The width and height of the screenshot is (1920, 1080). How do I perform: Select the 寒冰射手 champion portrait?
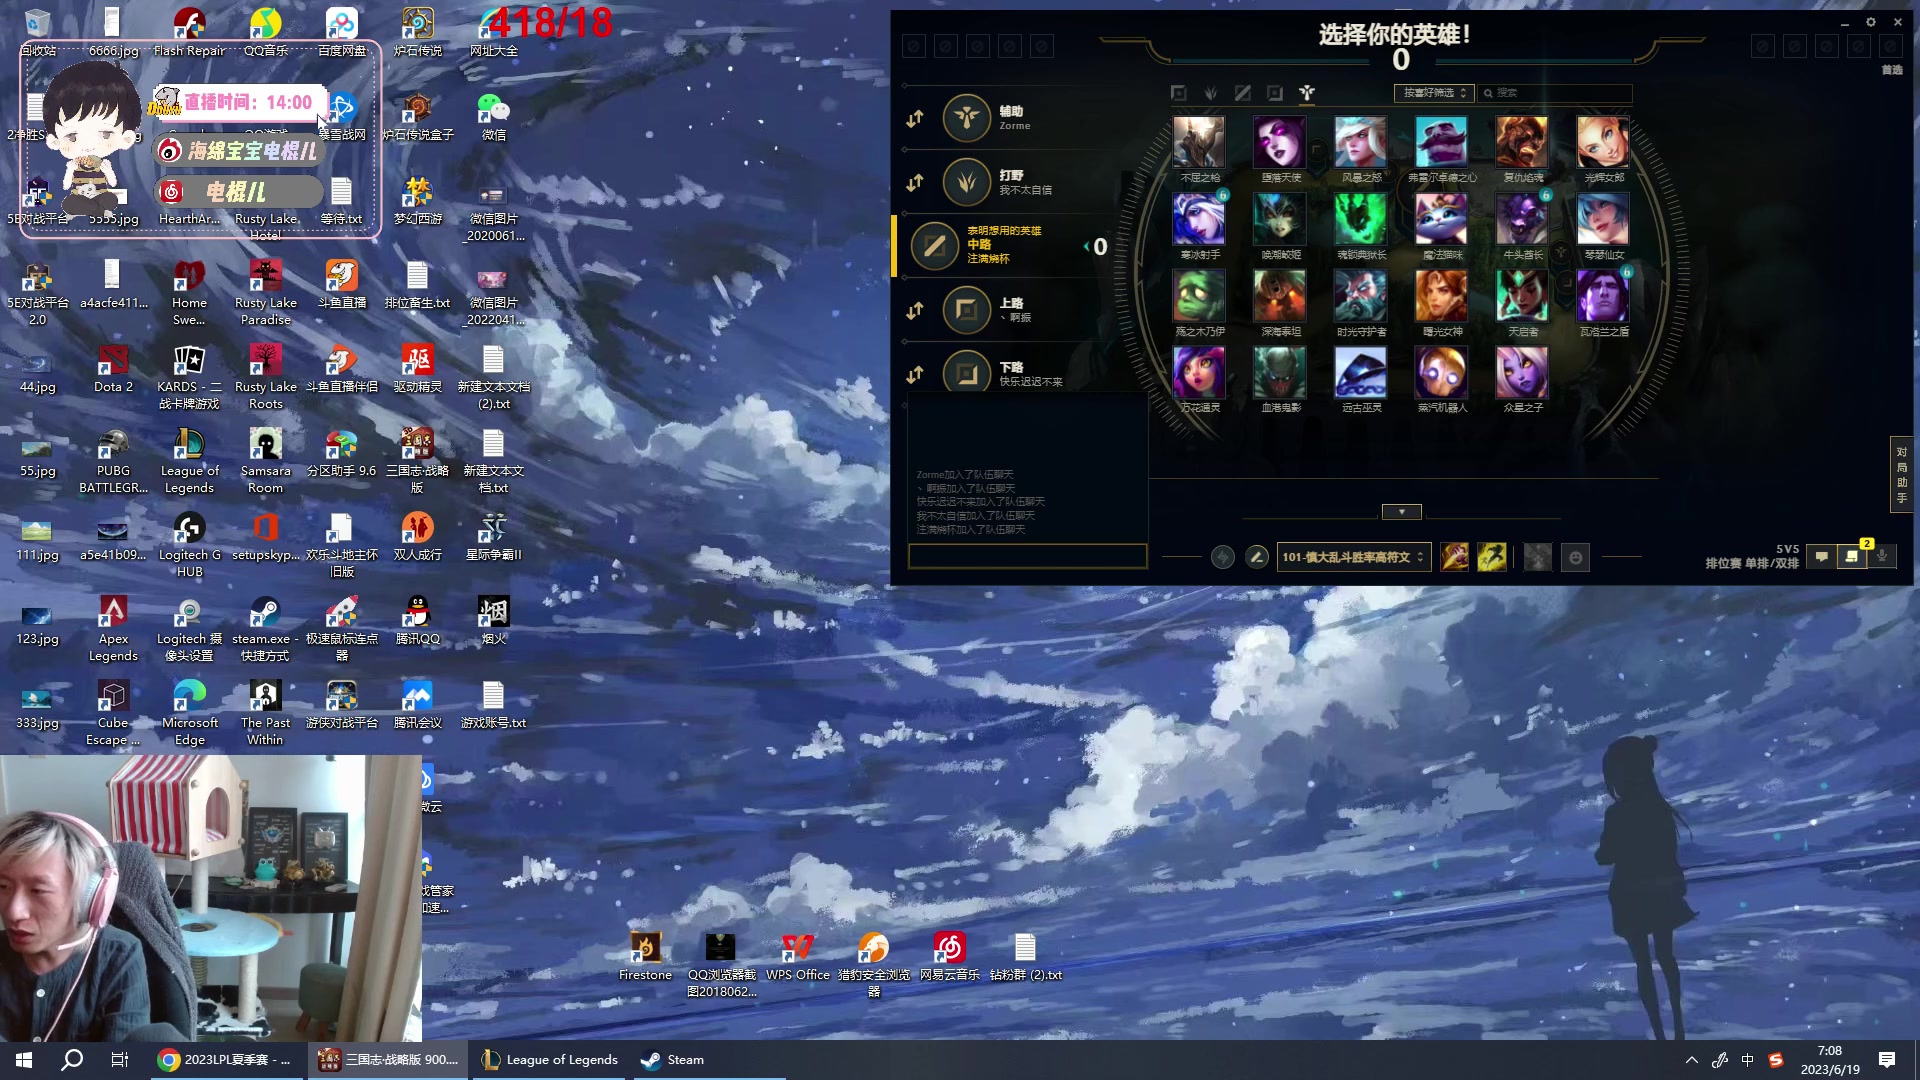(1199, 219)
